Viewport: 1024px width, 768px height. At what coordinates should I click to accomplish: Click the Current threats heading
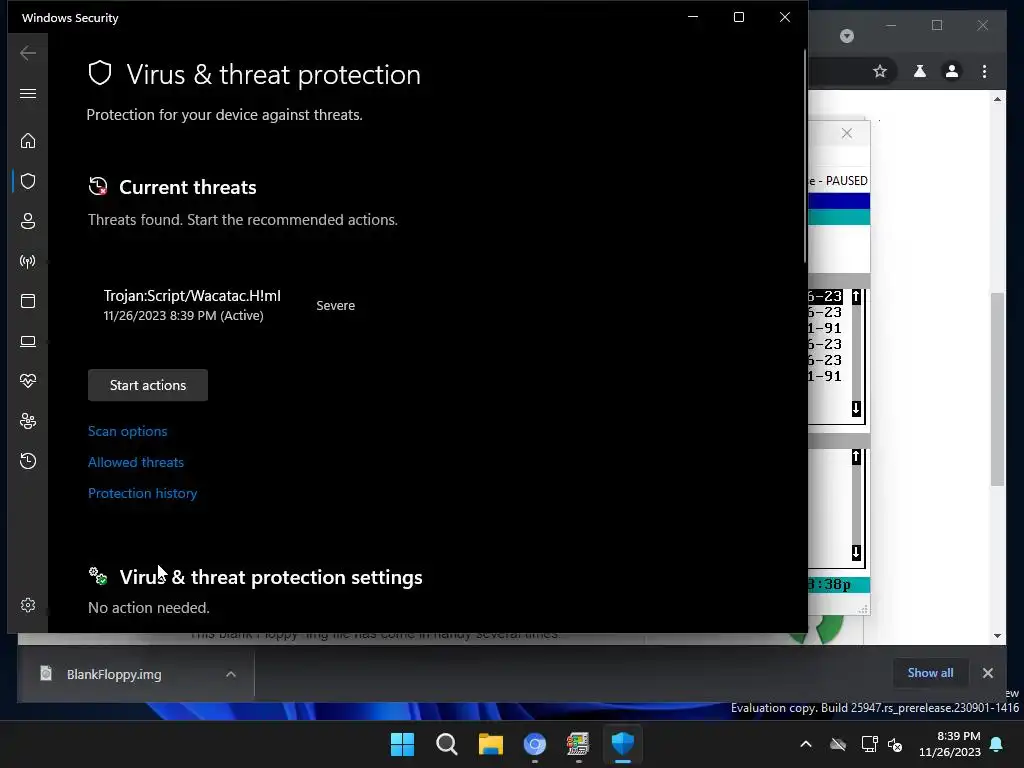point(187,187)
